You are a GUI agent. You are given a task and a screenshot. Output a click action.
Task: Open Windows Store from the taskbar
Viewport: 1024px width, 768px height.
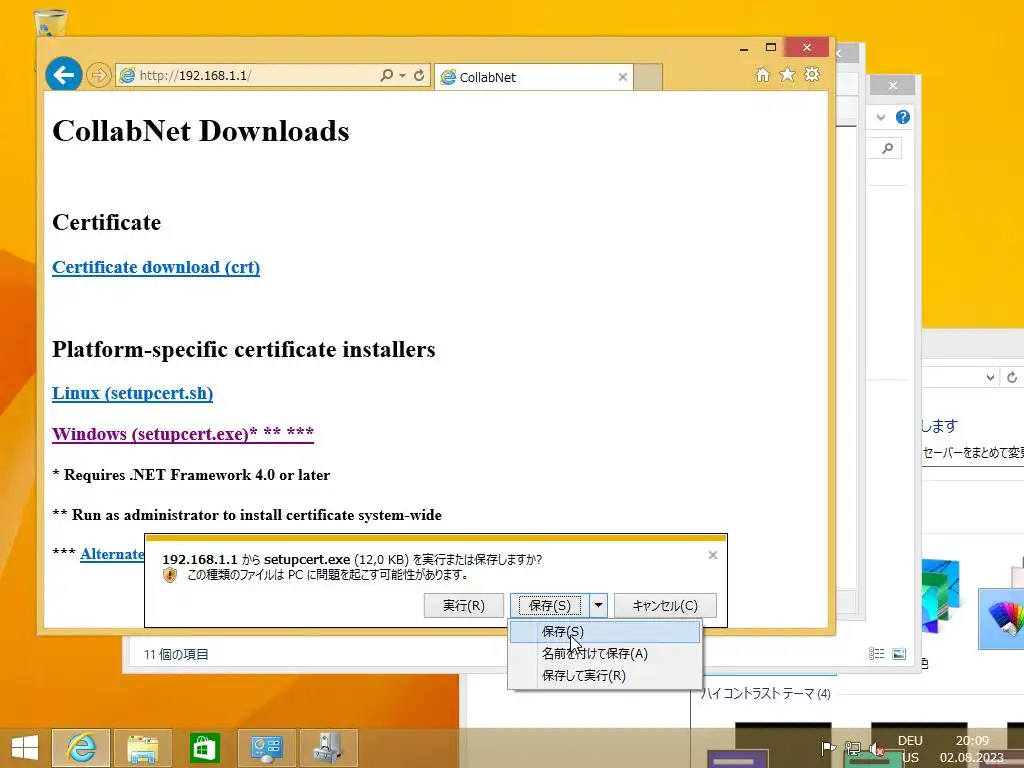pyautogui.click(x=204, y=748)
